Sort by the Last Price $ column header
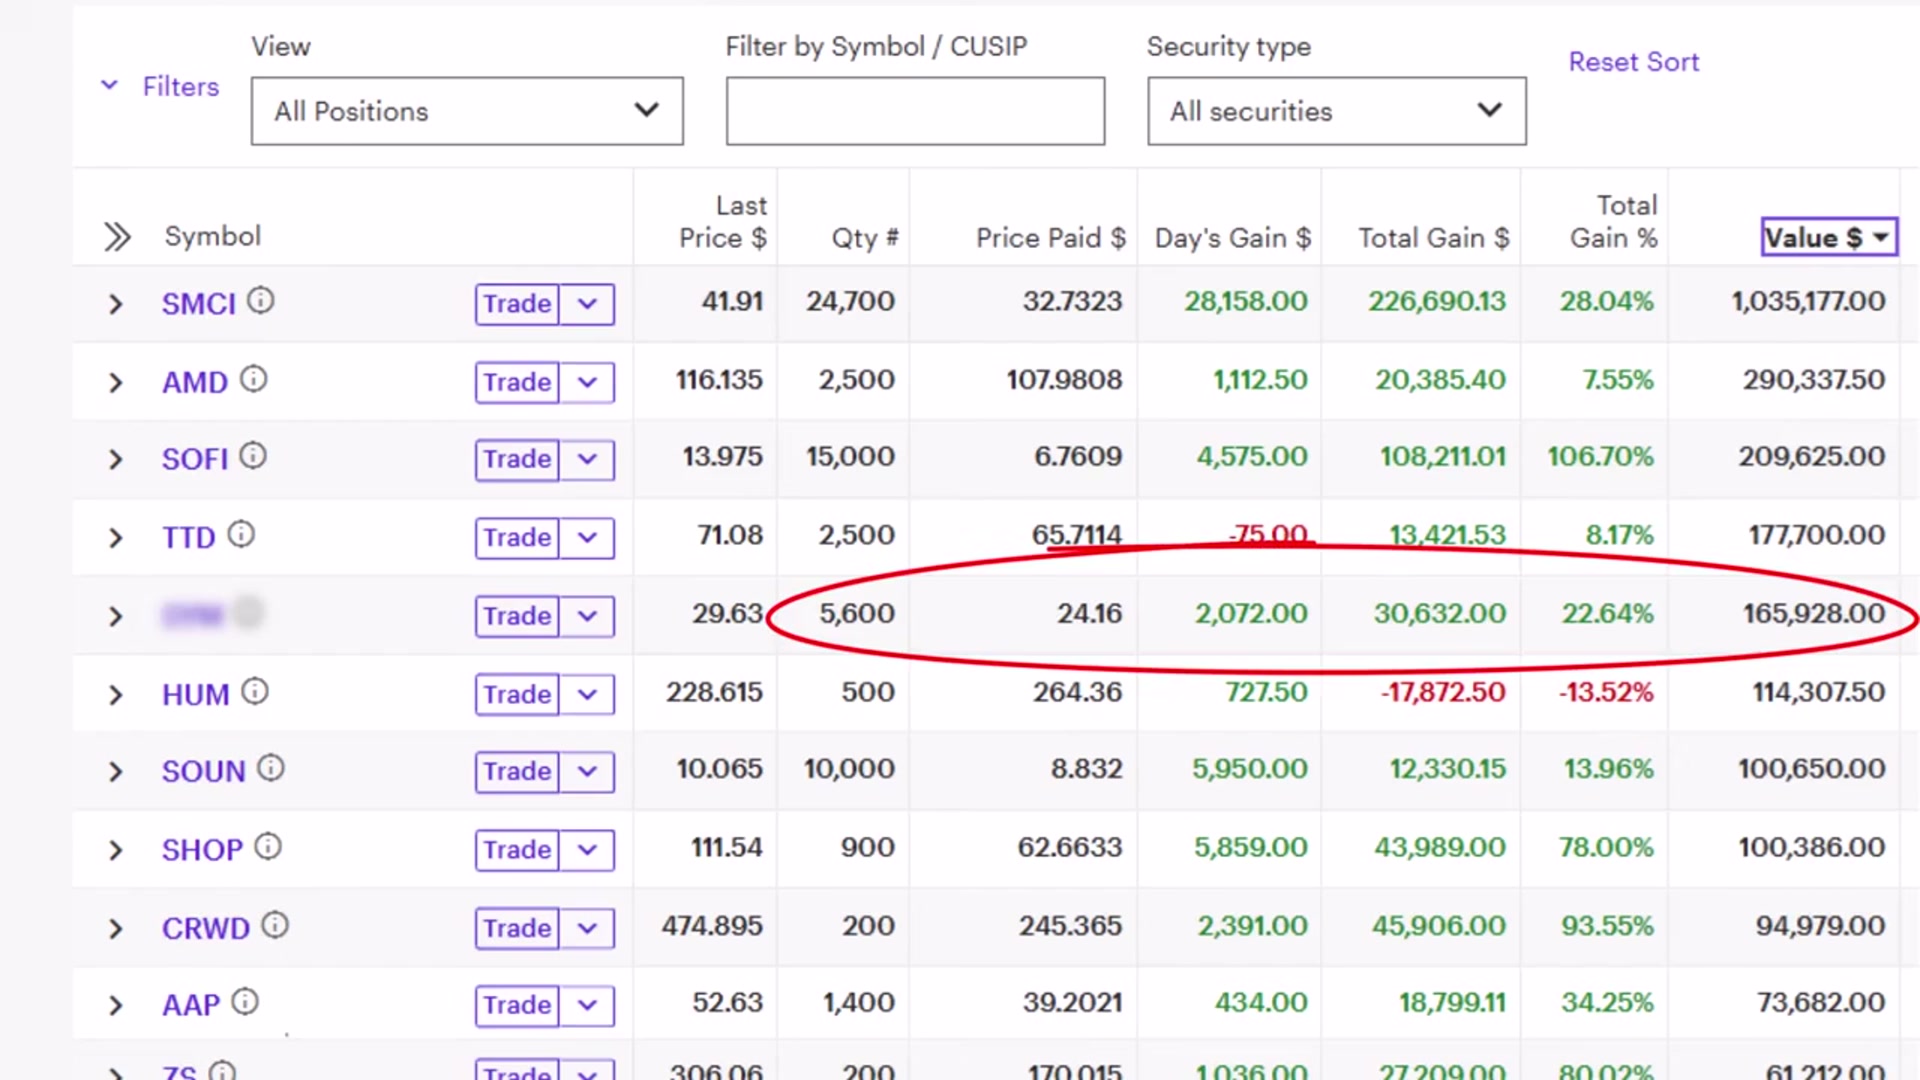 pos(723,222)
